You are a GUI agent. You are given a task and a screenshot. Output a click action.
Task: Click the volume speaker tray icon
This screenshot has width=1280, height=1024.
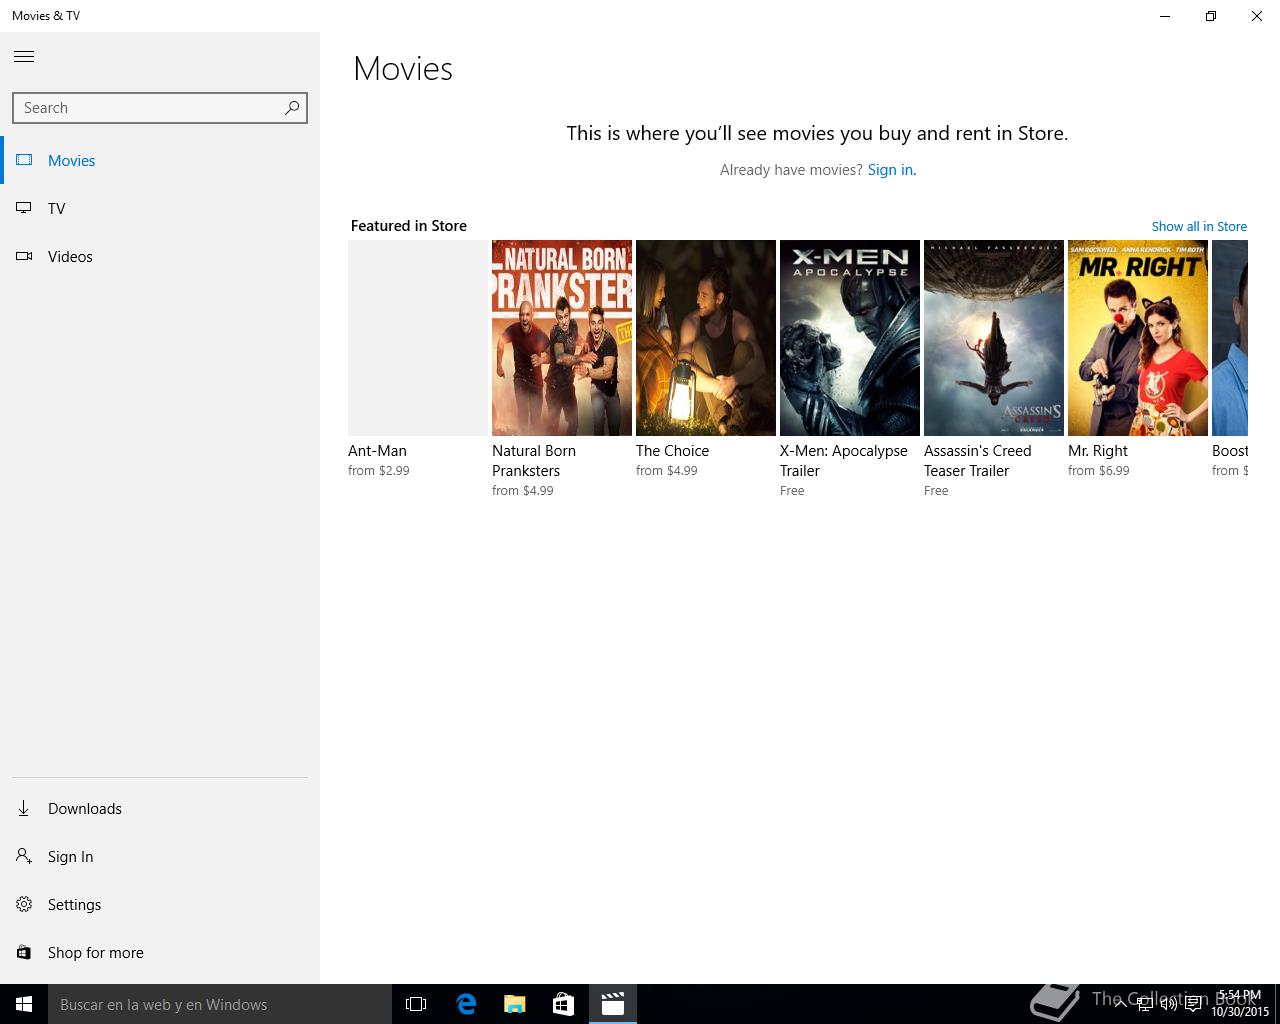pos(1168,1004)
